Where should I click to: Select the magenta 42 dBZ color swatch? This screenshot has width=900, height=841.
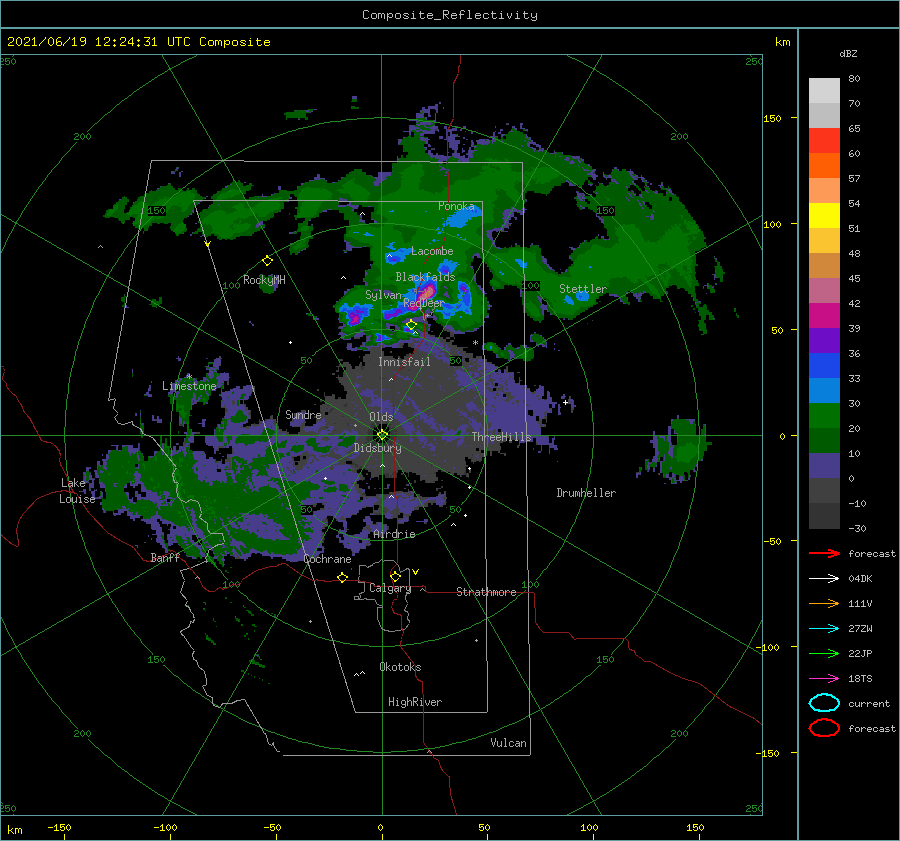click(x=824, y=315)
